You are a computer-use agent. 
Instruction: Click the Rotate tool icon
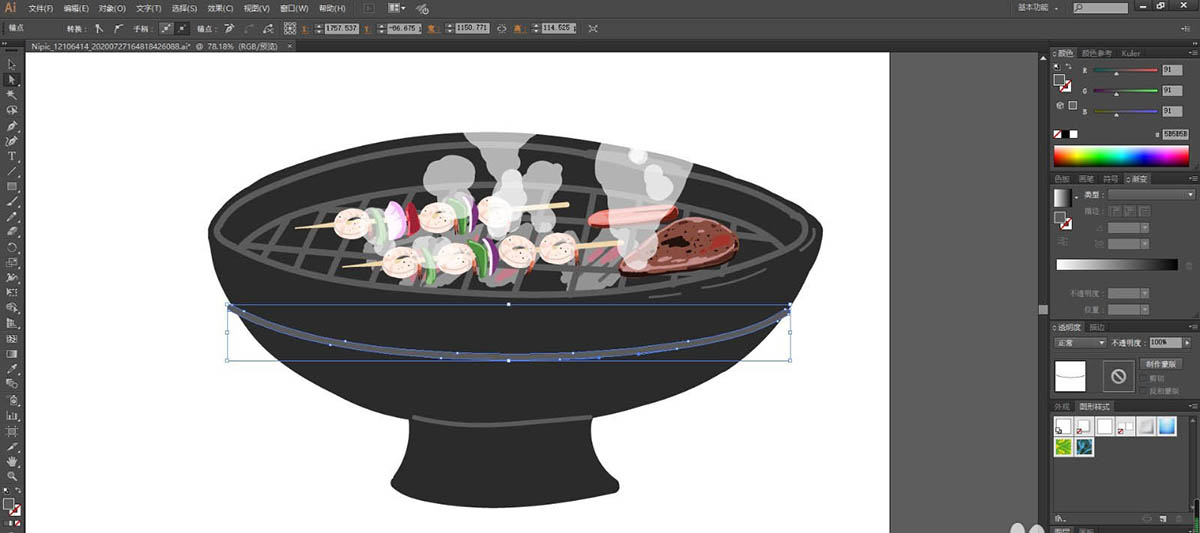(x=12, y=246)
